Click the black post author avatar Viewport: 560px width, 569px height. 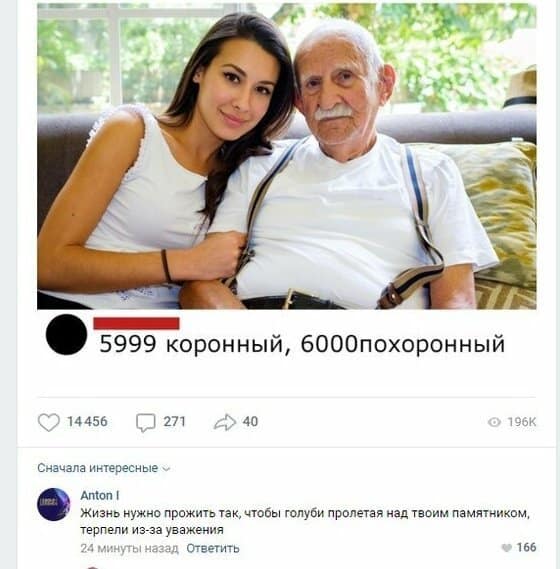(x=66, y=334)
